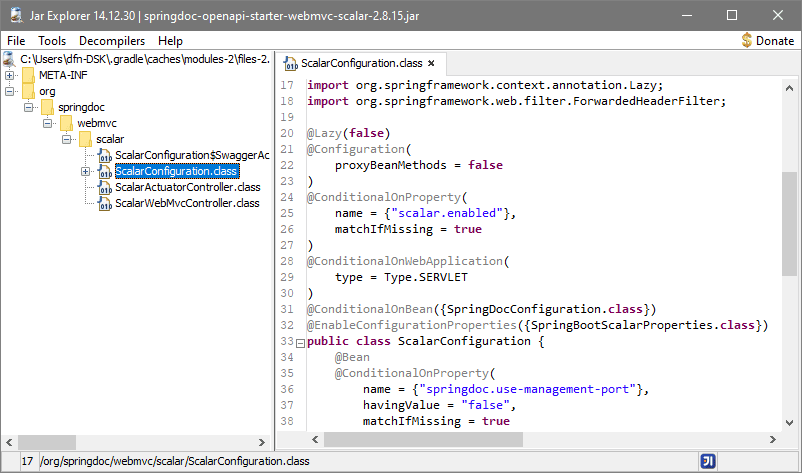Screen dimensions: 802x473
Task: Click the jar root path node
Action: pos(145,59)
